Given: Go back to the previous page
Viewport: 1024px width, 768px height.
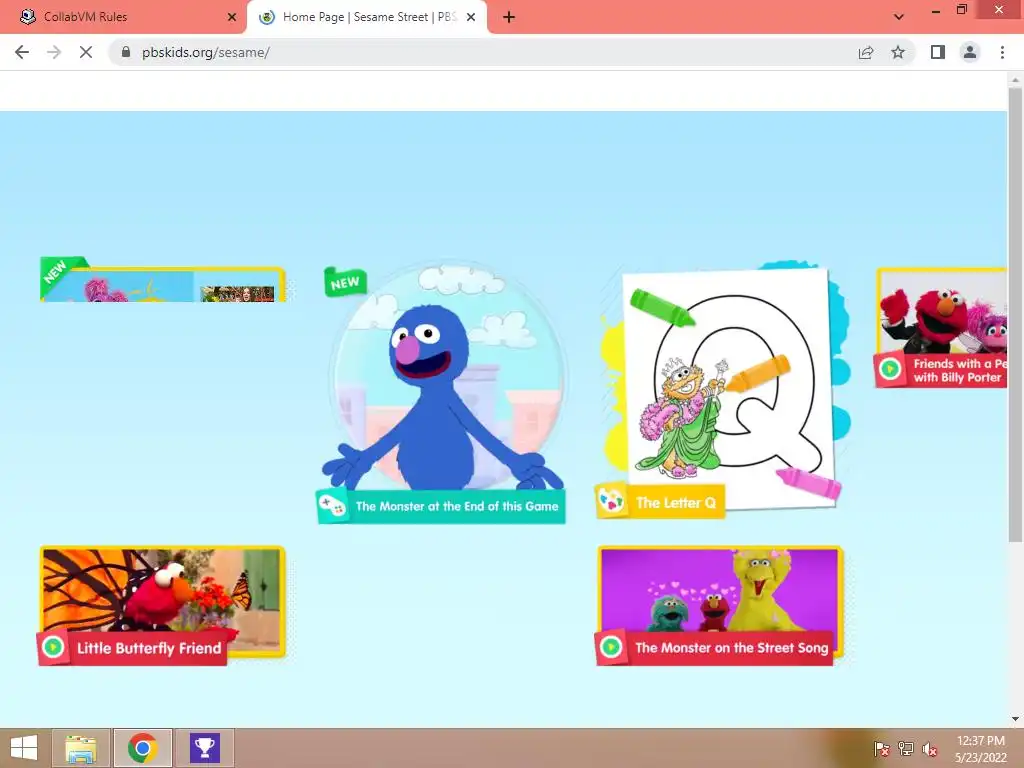Looking at the screenshot, I should [22, 52].
